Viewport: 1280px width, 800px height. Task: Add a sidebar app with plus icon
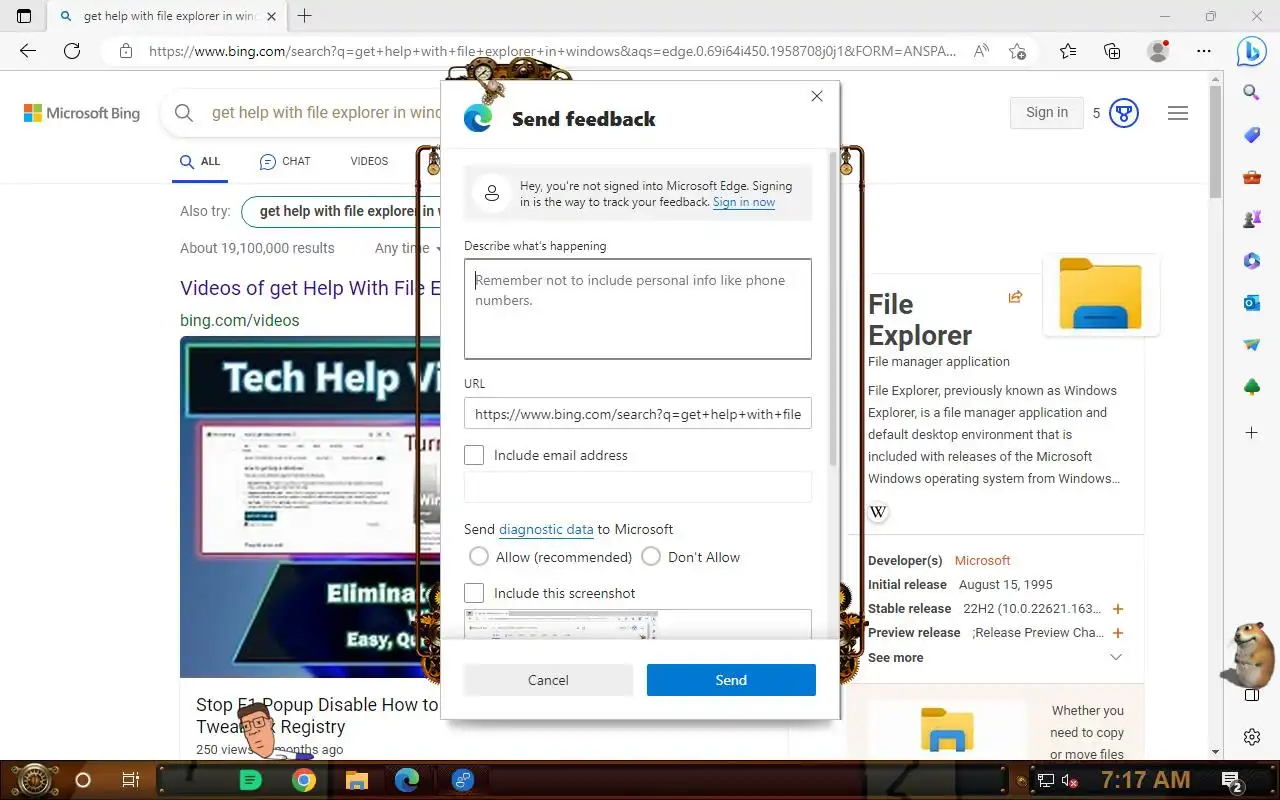pyautogui.click(x=1251, y=432)
